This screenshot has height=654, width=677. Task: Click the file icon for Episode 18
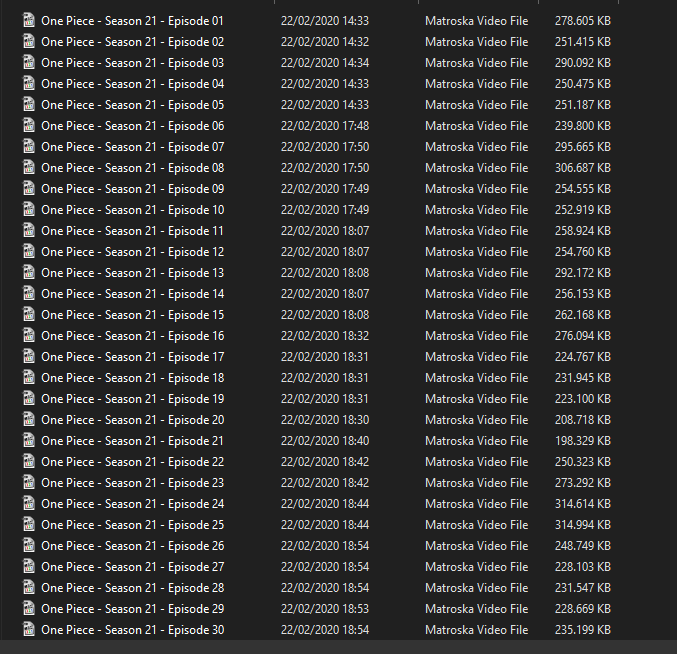[x=29, y=378]
